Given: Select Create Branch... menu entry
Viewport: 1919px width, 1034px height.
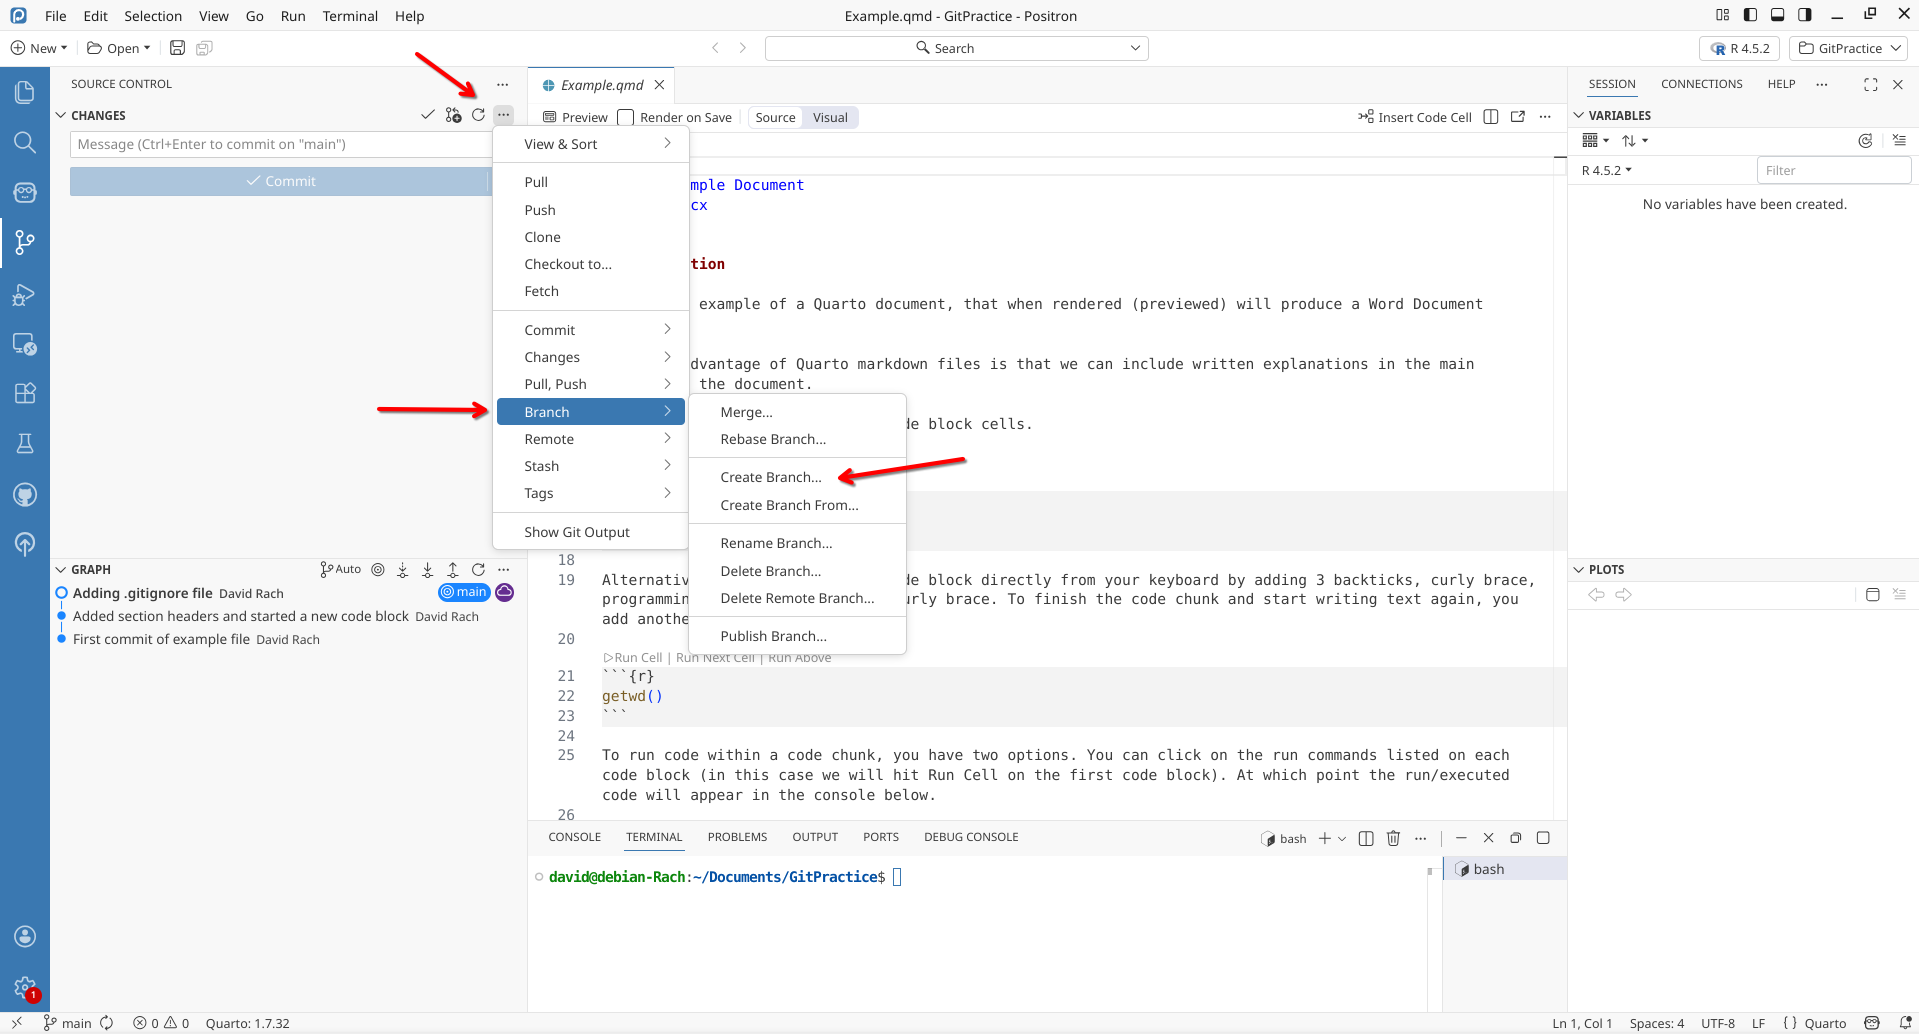Looking at the screenshot, I should tap(770, 477).
